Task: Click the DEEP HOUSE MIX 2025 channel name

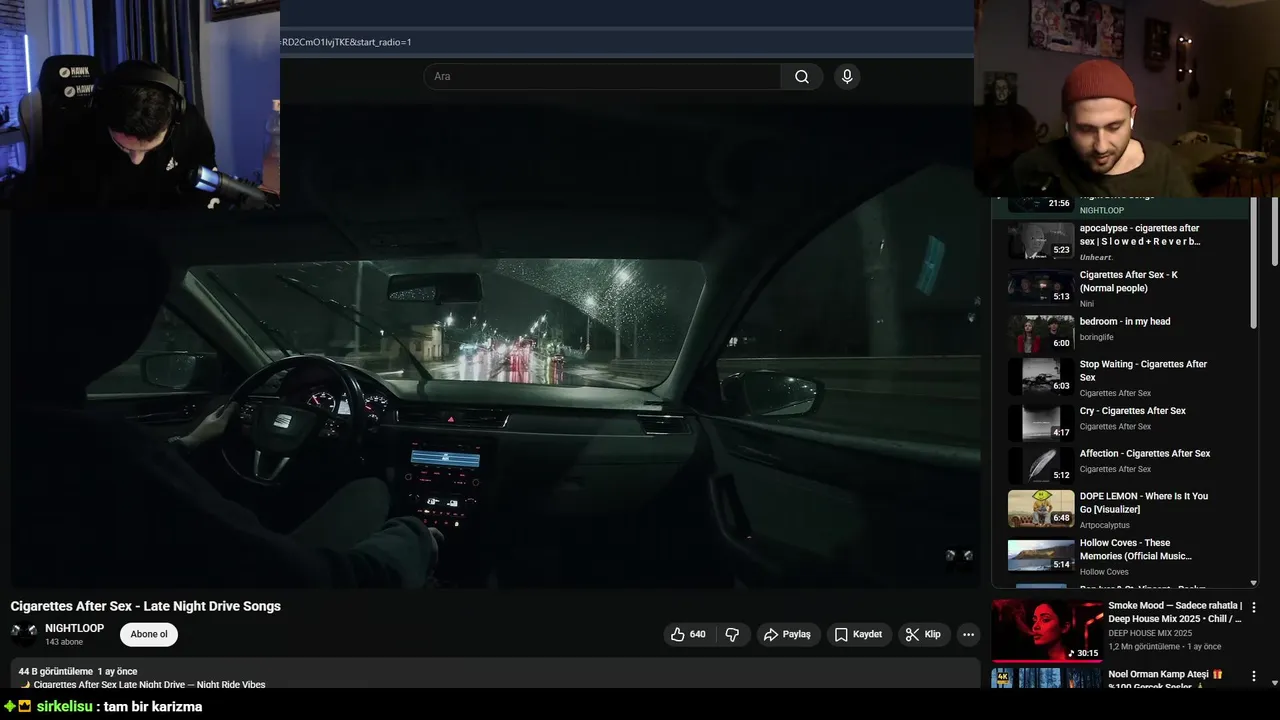Action: point(1150,633)
